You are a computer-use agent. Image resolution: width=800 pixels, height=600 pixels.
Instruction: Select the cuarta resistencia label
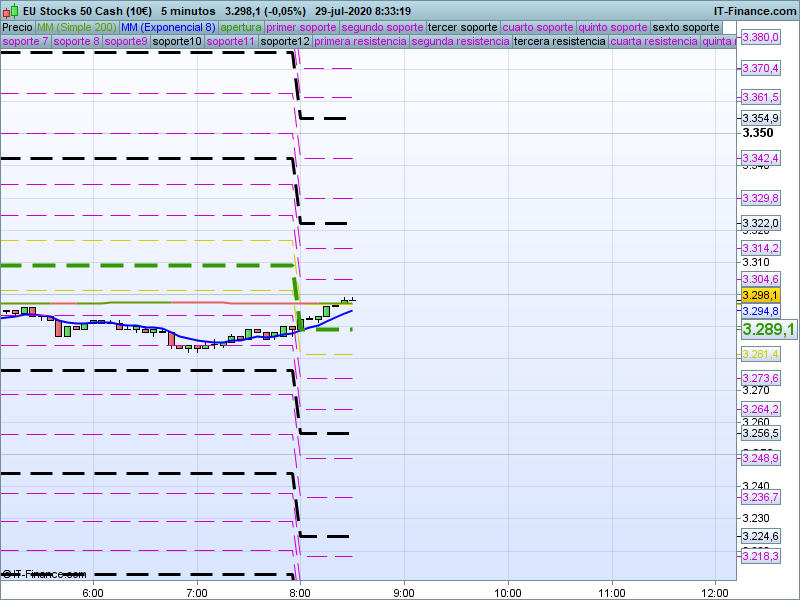[654, 42]
